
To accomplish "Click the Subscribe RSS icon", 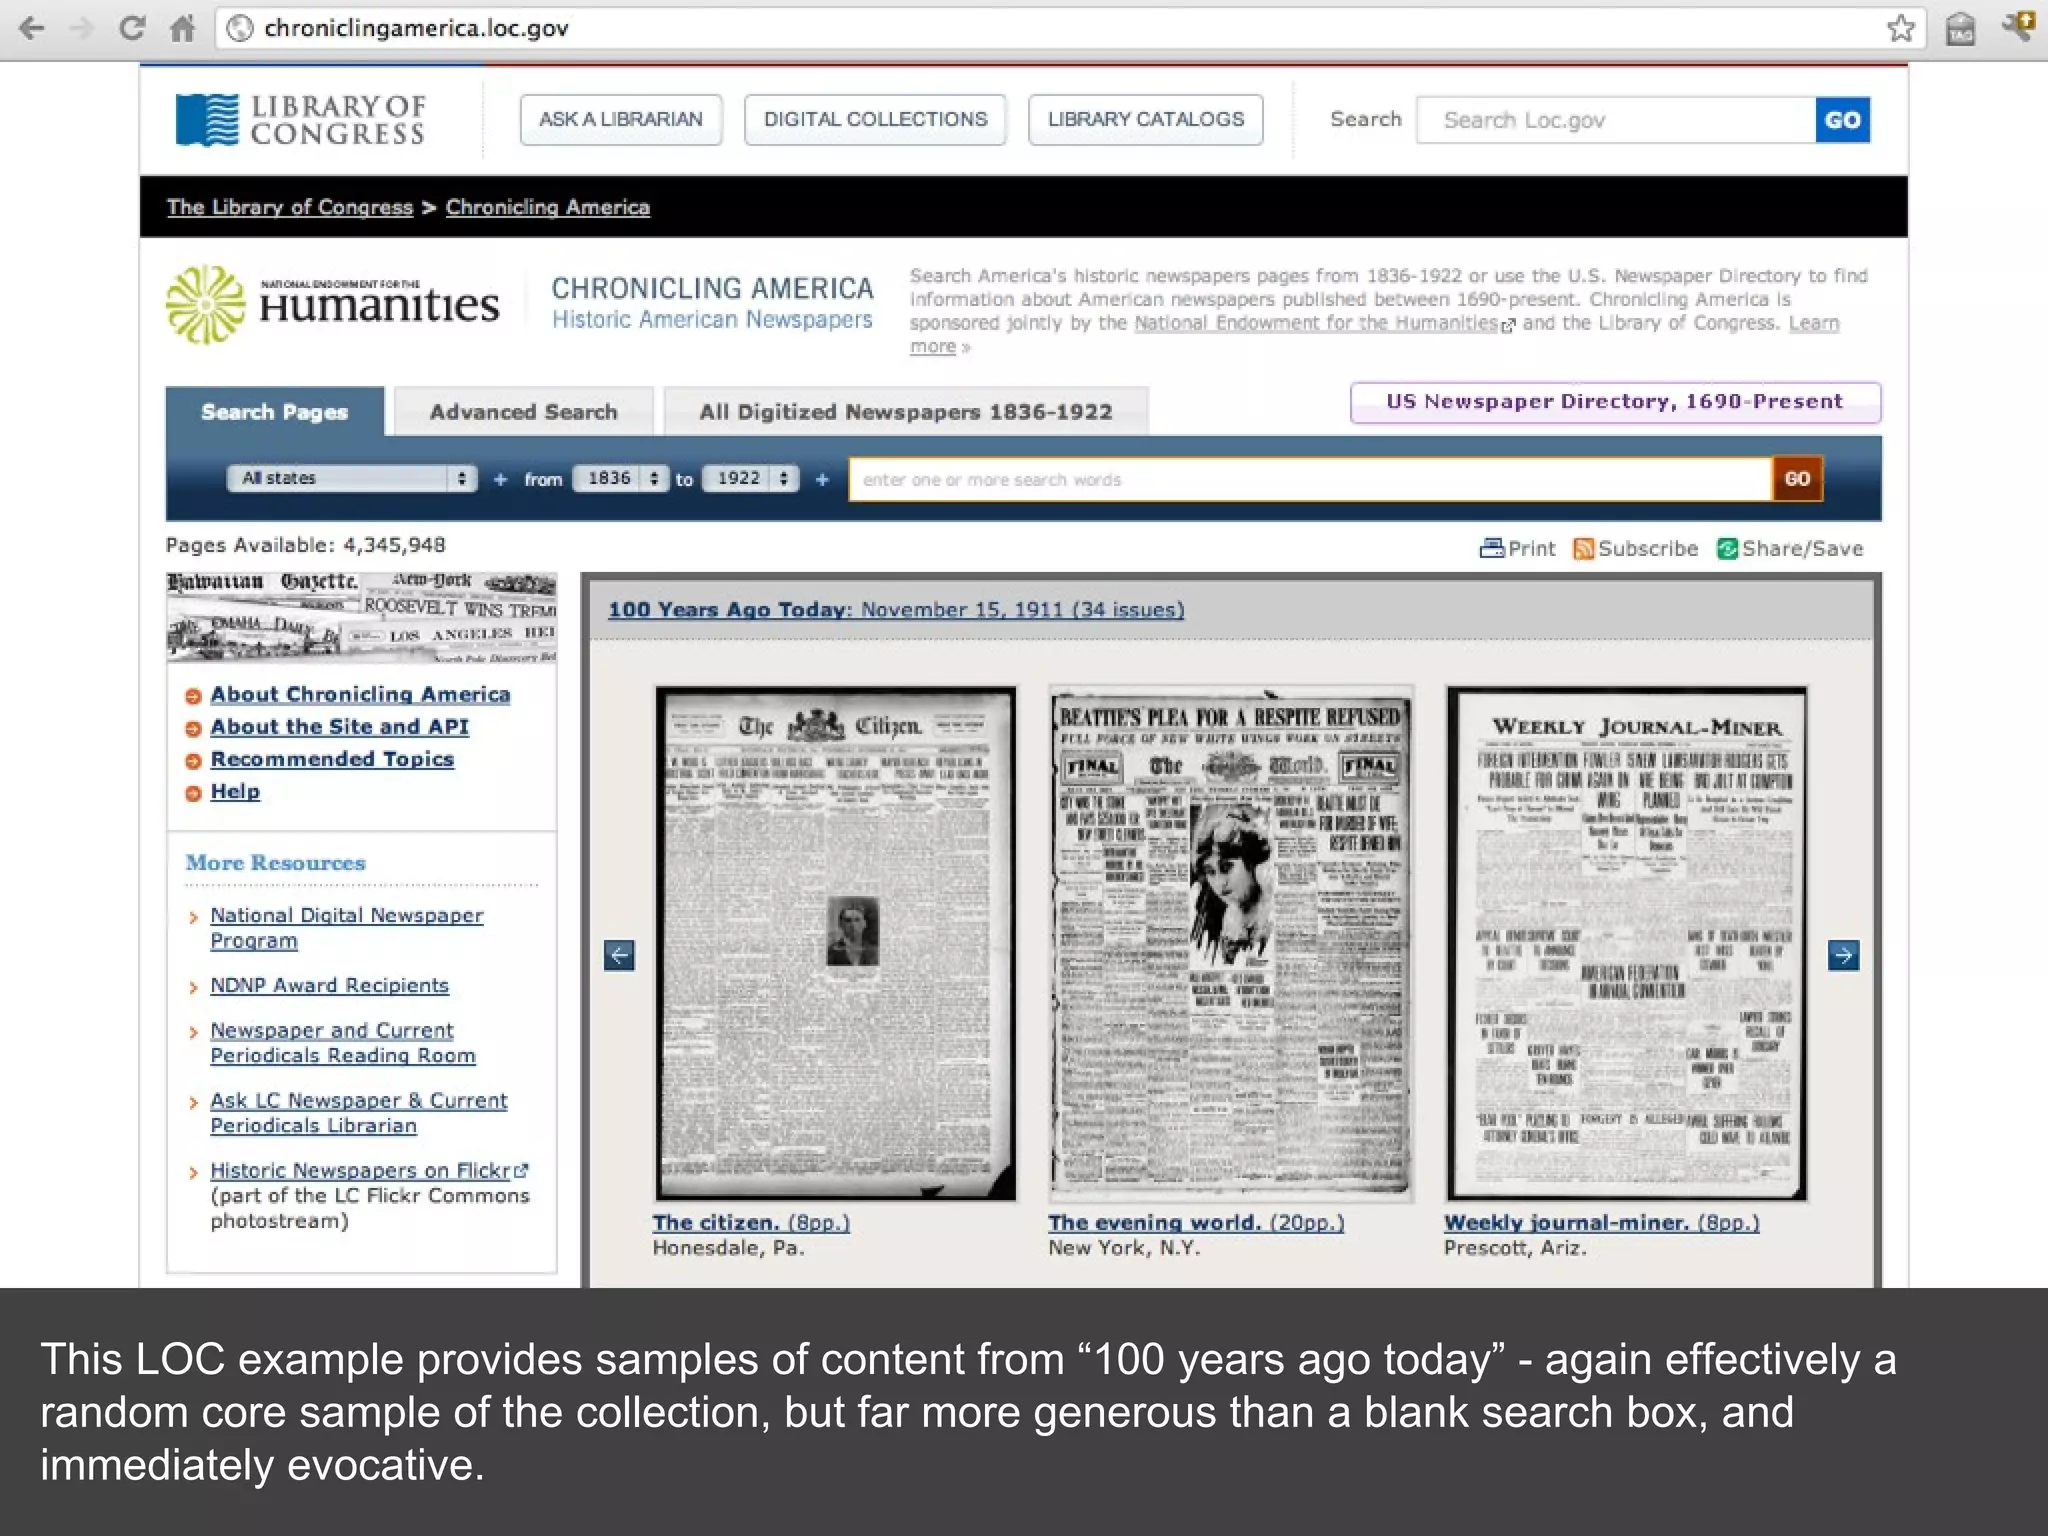I will pyautogui.click(x=1584, y=548).
